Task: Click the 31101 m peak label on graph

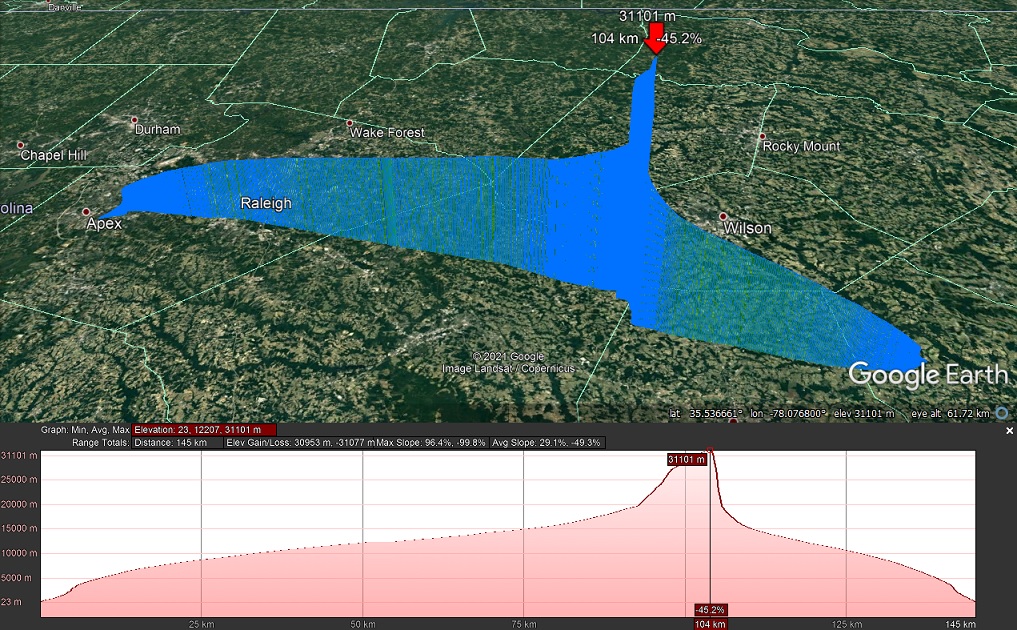Action: tap(688, 459)
